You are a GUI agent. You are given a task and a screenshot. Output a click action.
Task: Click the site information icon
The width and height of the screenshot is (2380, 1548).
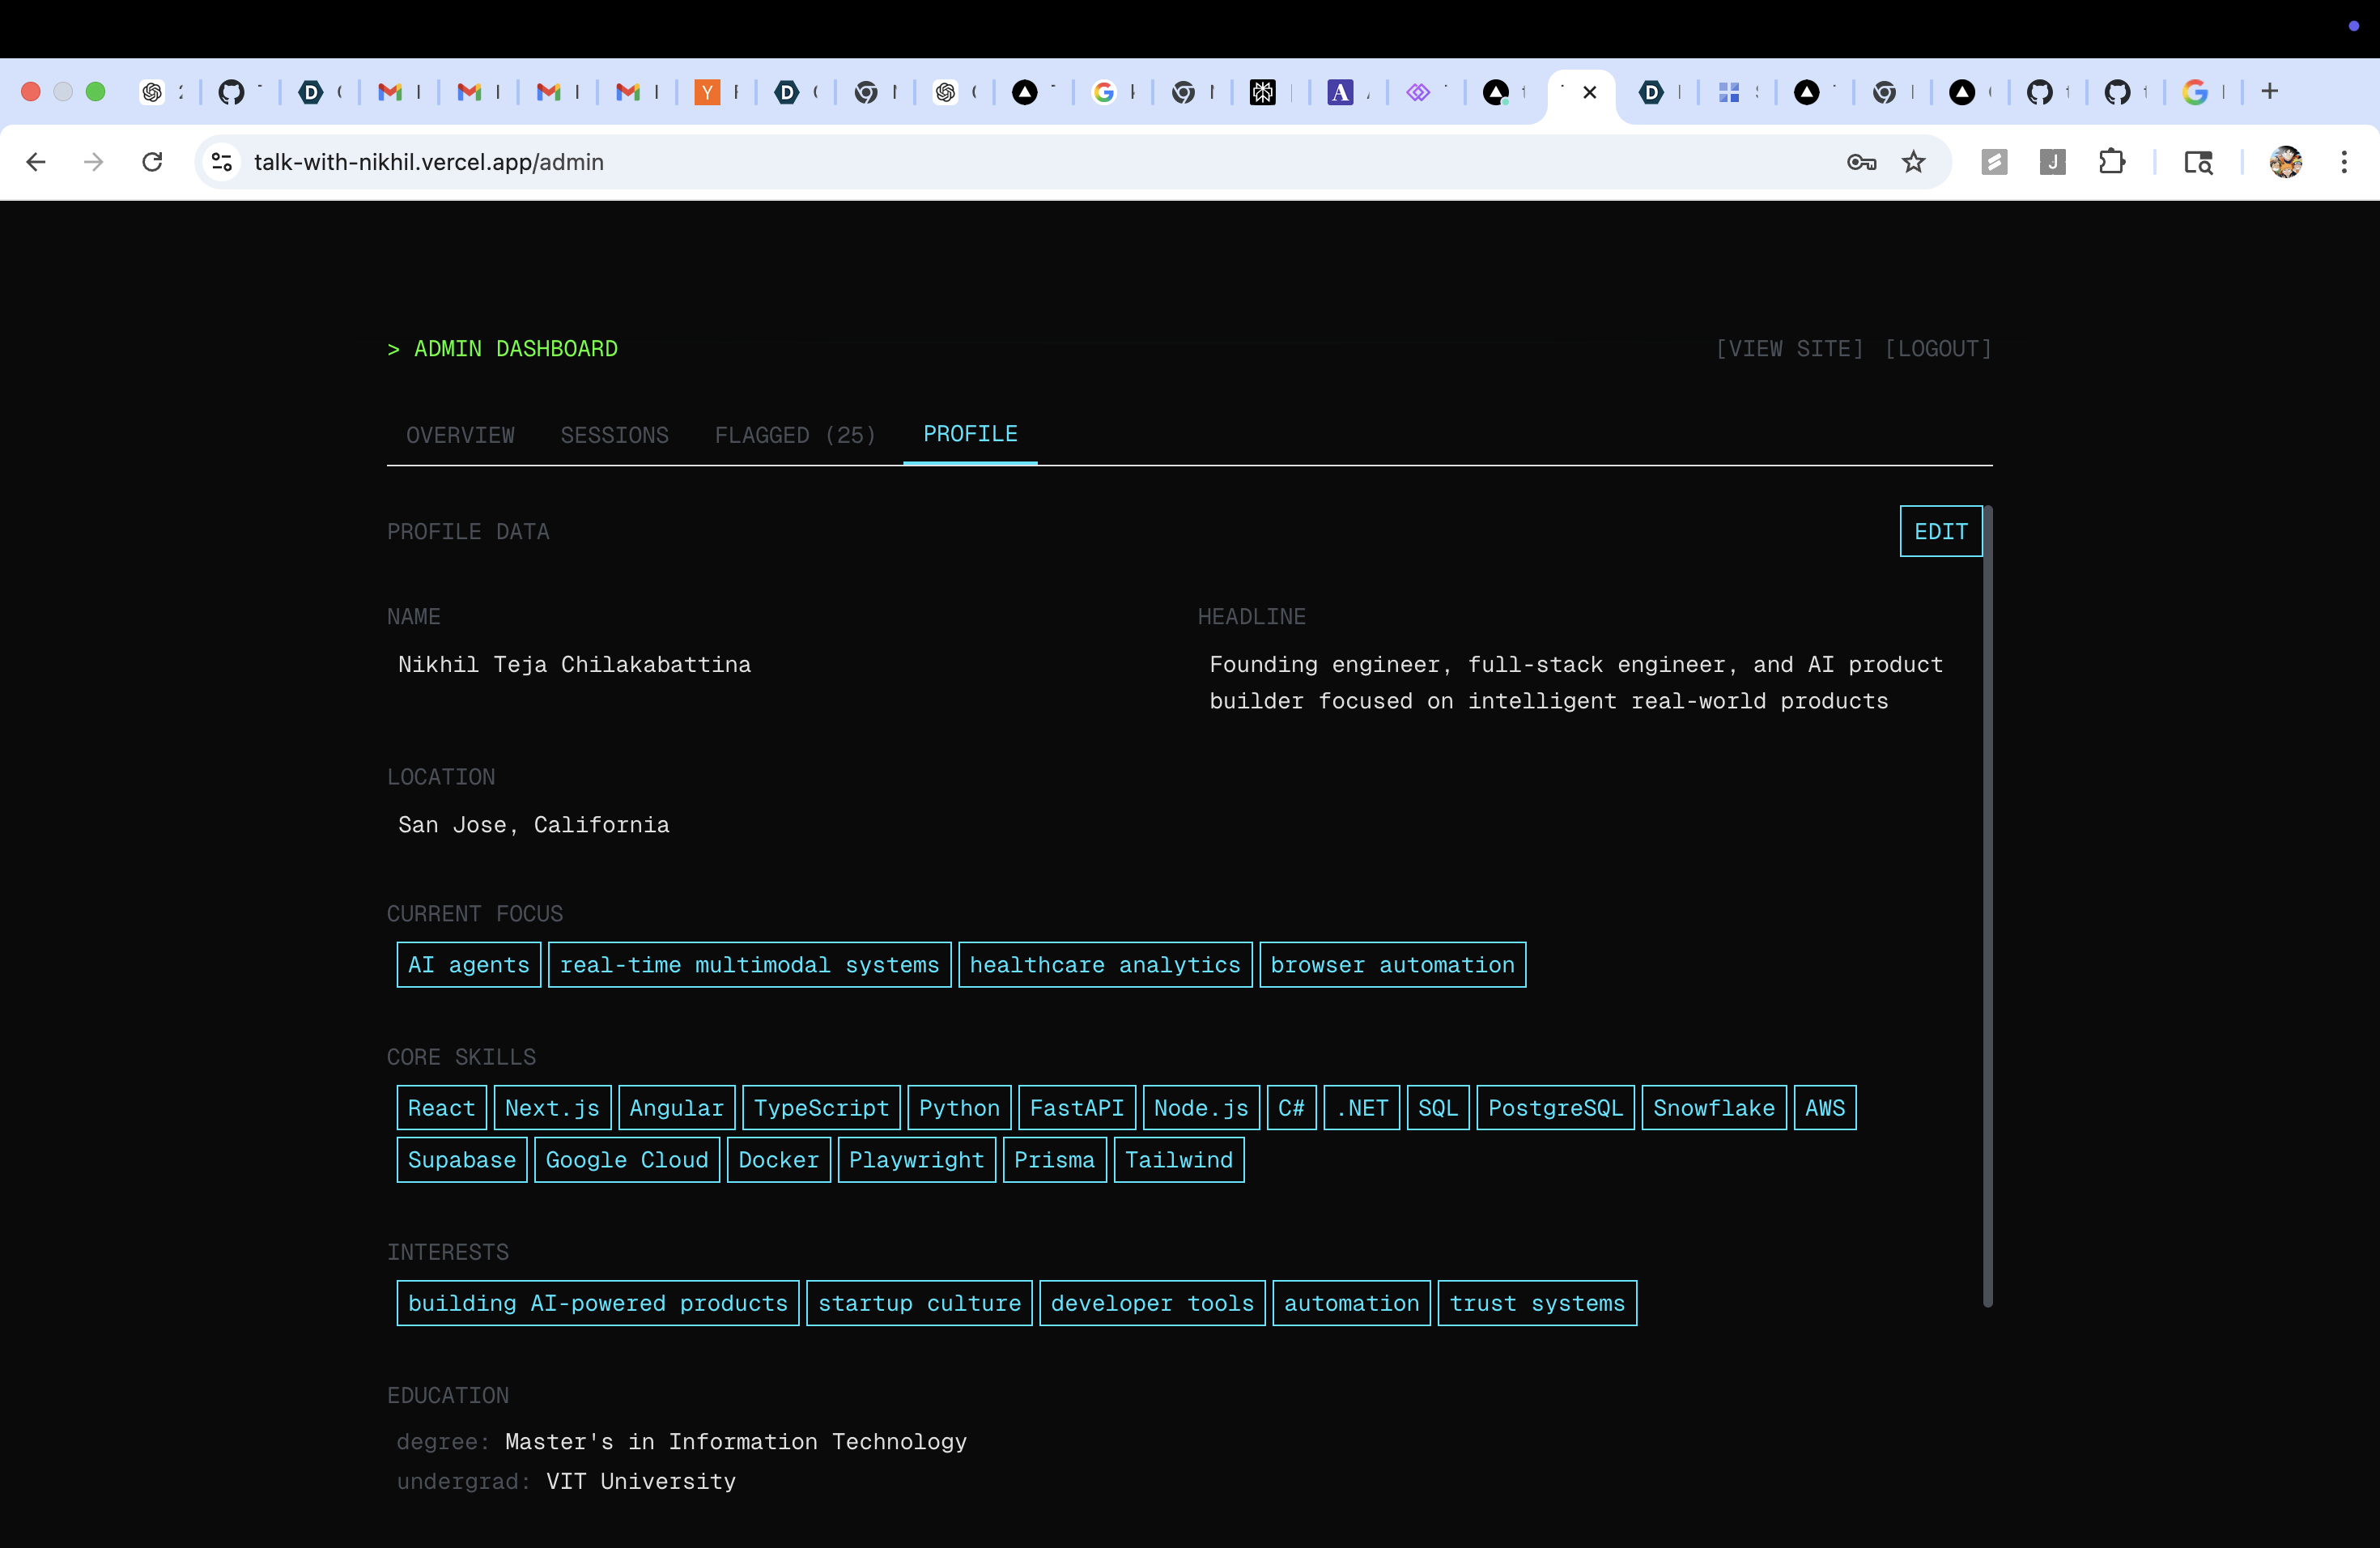[222, 162]
